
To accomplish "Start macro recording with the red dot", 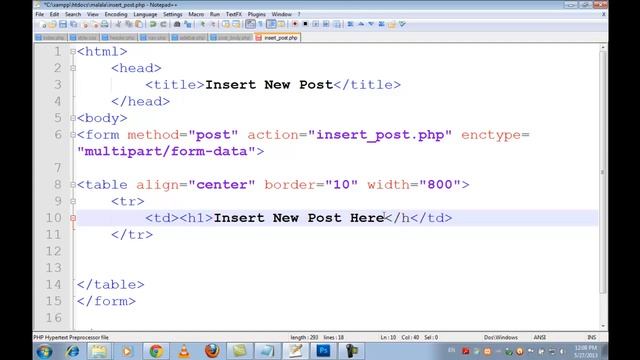I will point(295,24).
